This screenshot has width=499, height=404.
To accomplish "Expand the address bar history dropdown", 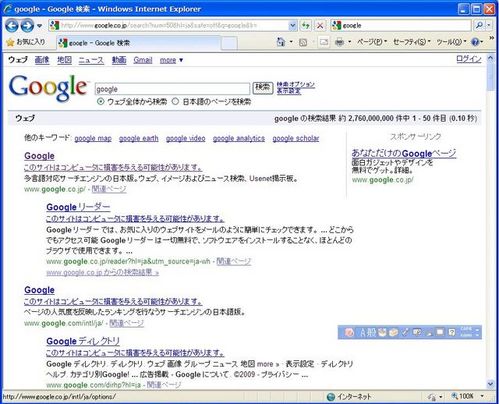I will pyautogui.click(x=293, y=25).
